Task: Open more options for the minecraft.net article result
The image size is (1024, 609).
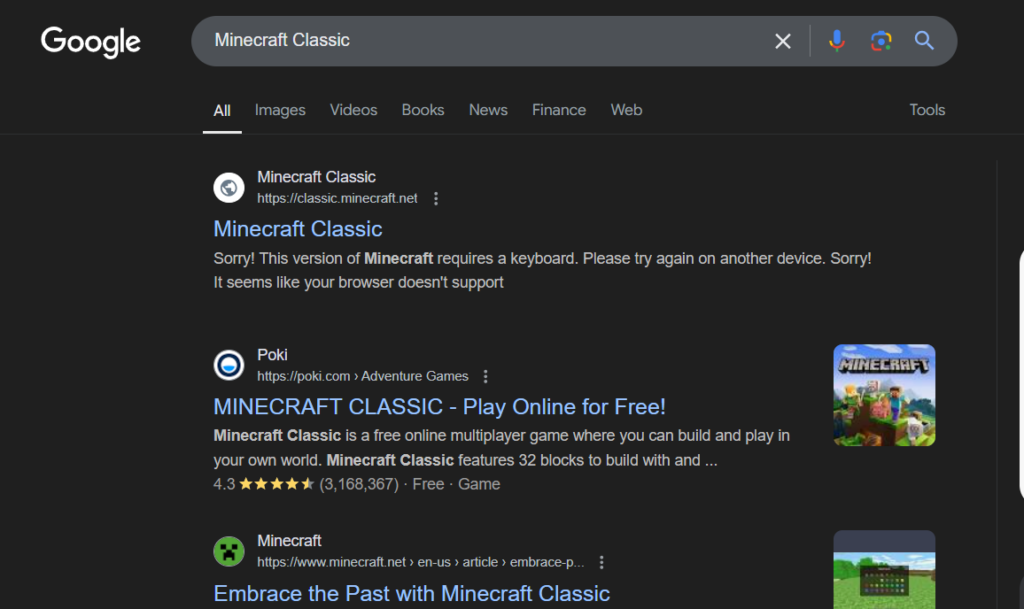Action: [601, 563]
